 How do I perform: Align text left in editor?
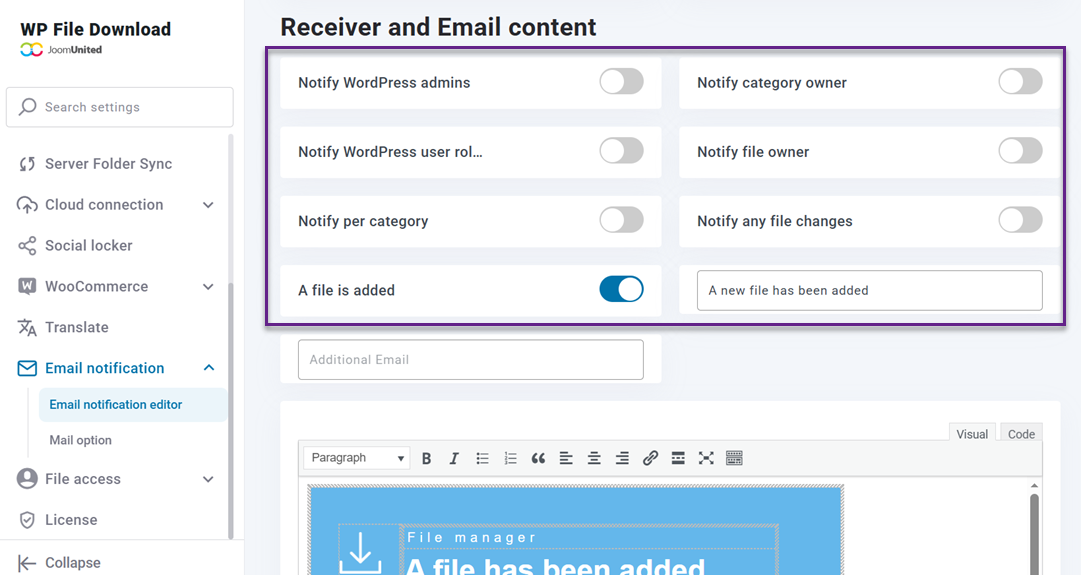click(566, 458)
